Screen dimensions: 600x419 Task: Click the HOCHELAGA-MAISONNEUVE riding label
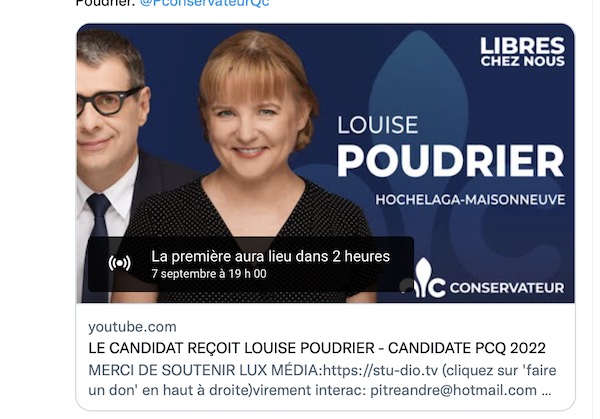470,200
